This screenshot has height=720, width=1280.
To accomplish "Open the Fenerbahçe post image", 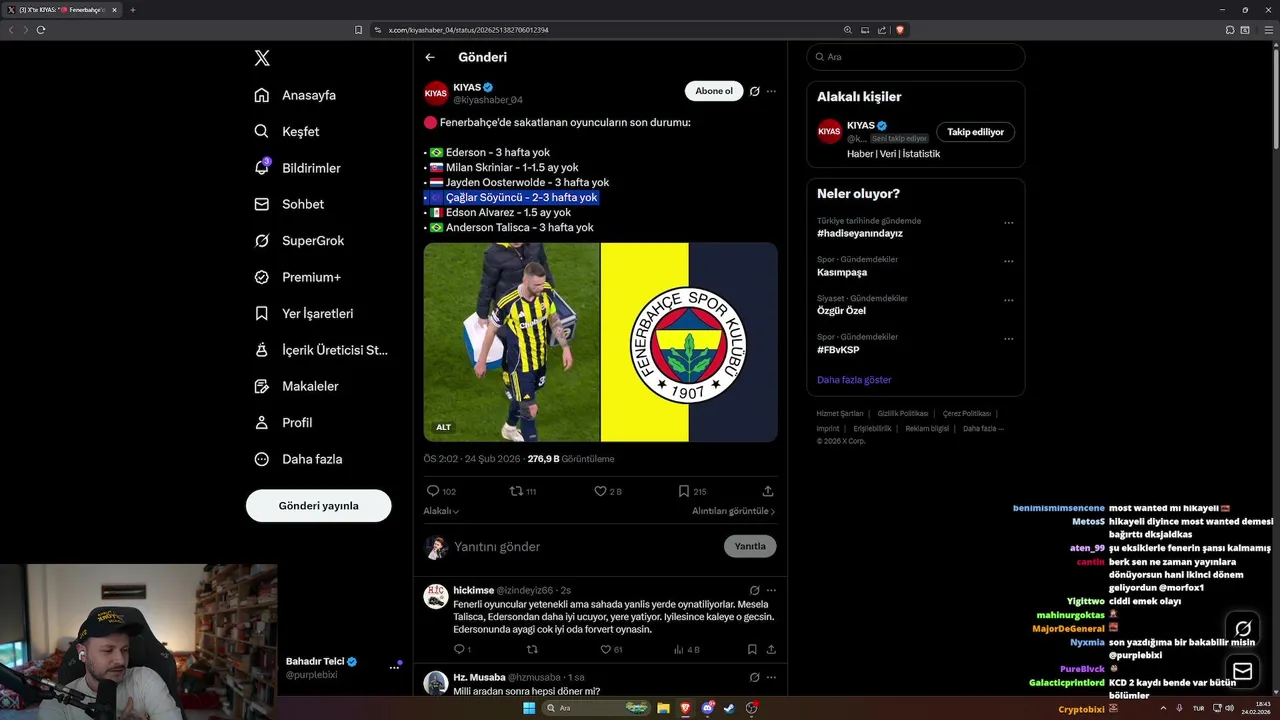I will pos(600,342).
